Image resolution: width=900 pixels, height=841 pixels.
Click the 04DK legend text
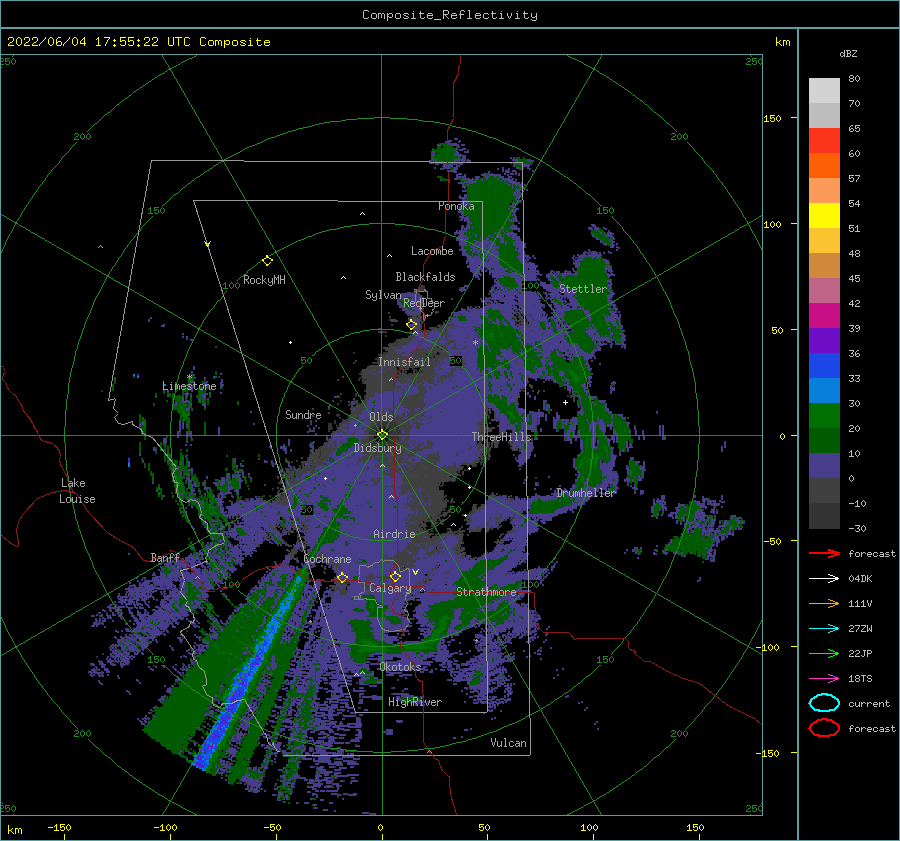[860, 578]
